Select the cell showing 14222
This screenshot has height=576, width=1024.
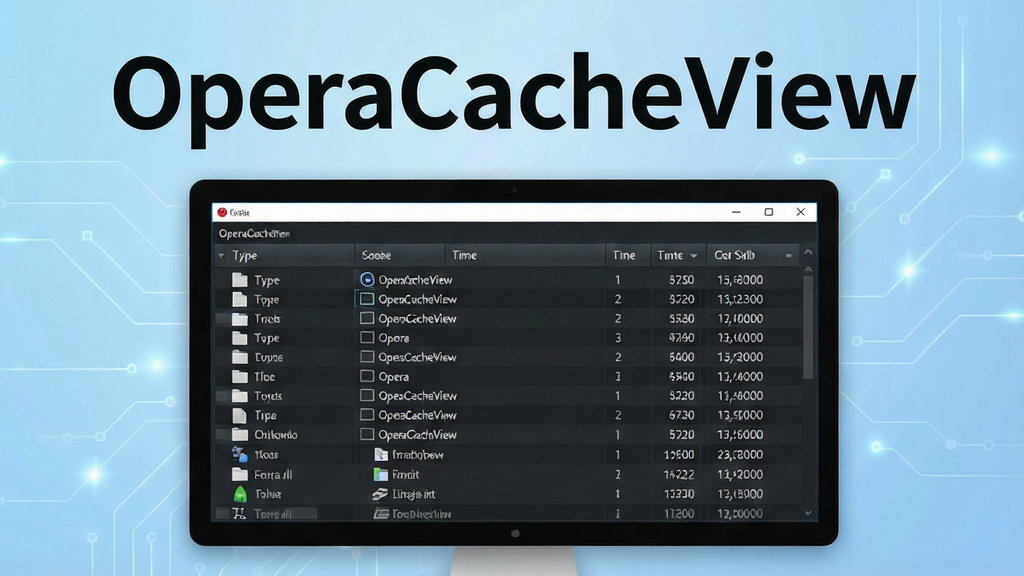[679, 474]
